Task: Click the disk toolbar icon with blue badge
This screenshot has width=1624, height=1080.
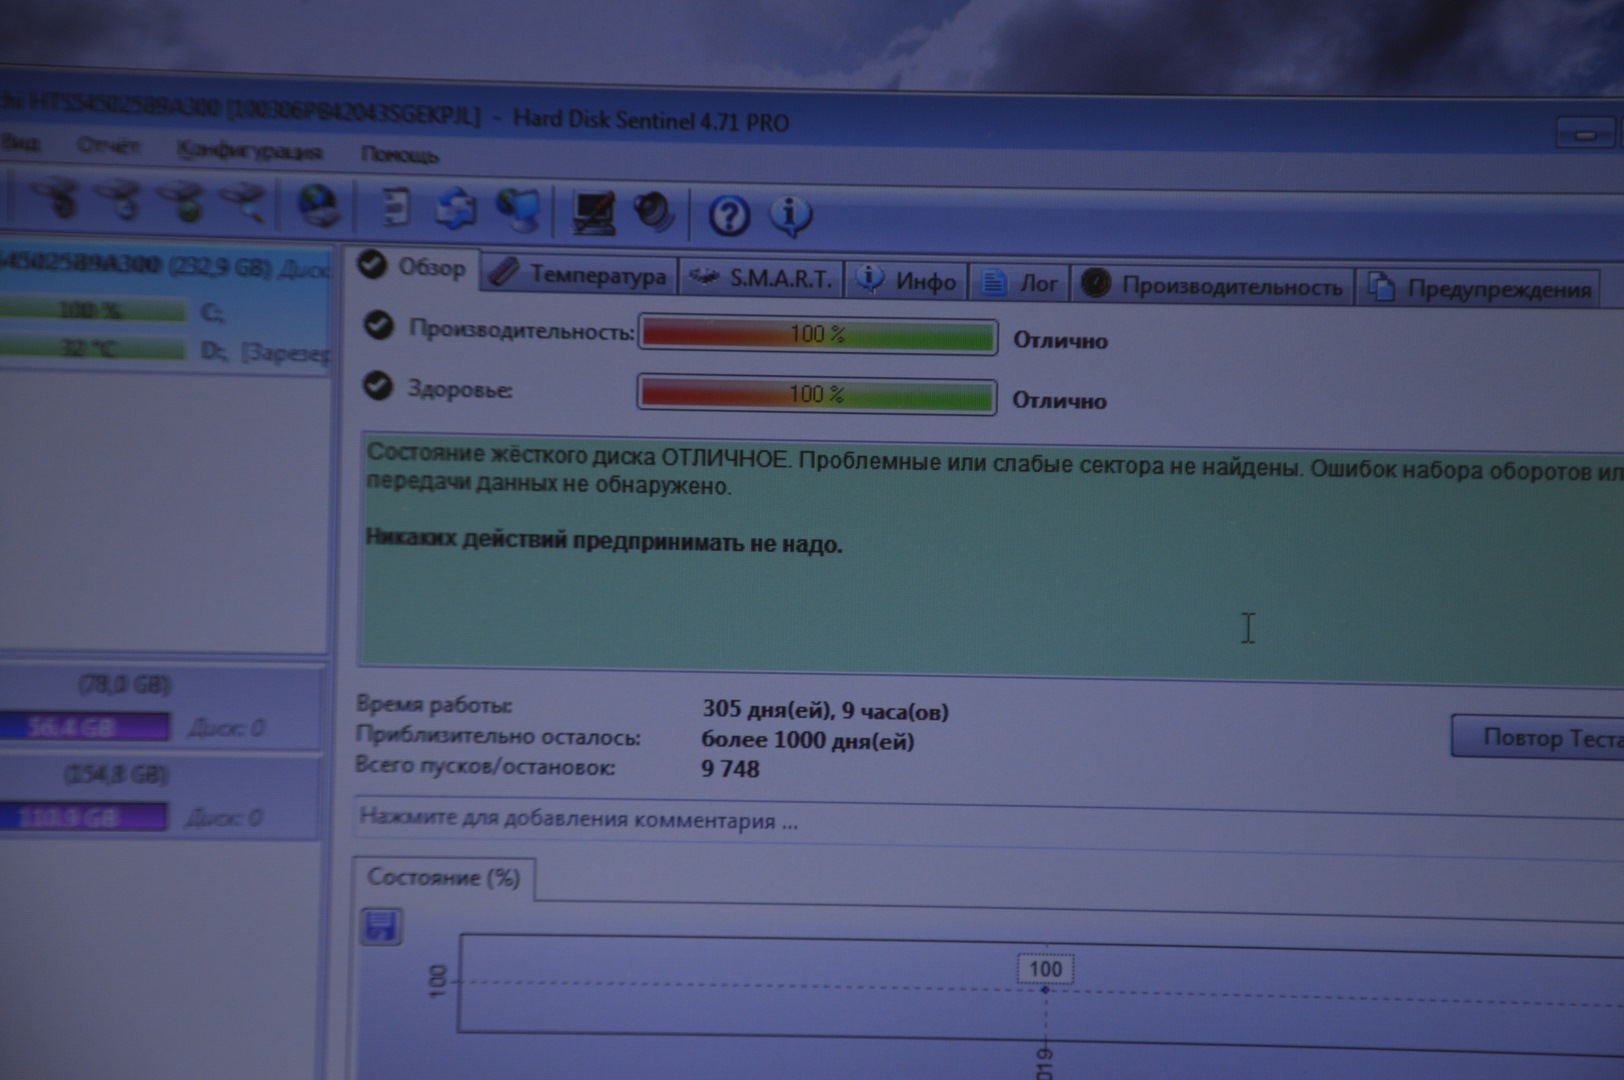Action: pos(122,198)
